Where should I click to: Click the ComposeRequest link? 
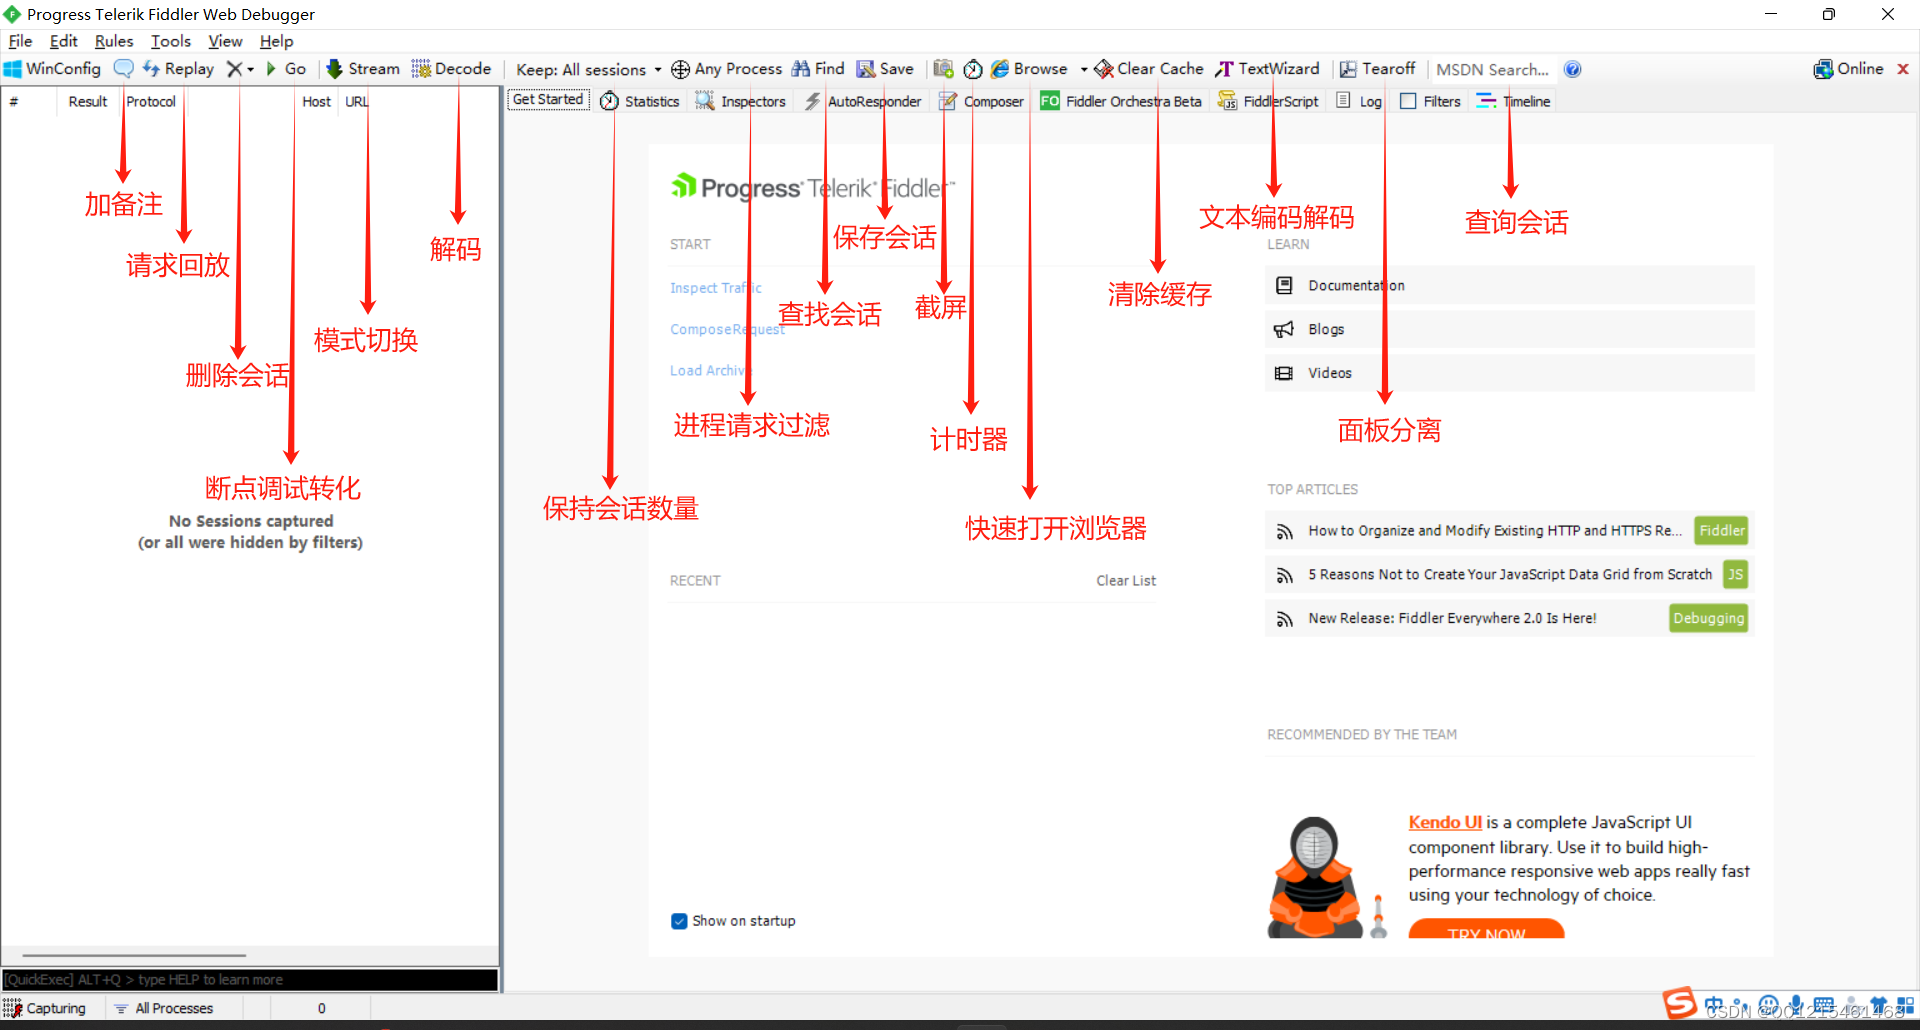click(x=727, y=329)
